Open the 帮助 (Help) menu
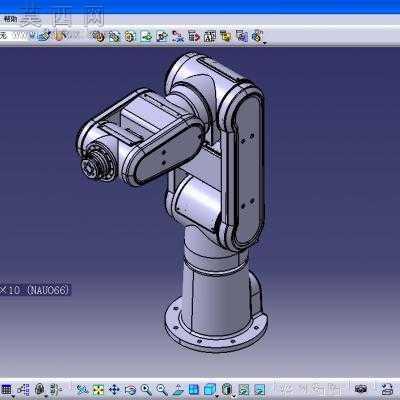 tap(10, 20)
